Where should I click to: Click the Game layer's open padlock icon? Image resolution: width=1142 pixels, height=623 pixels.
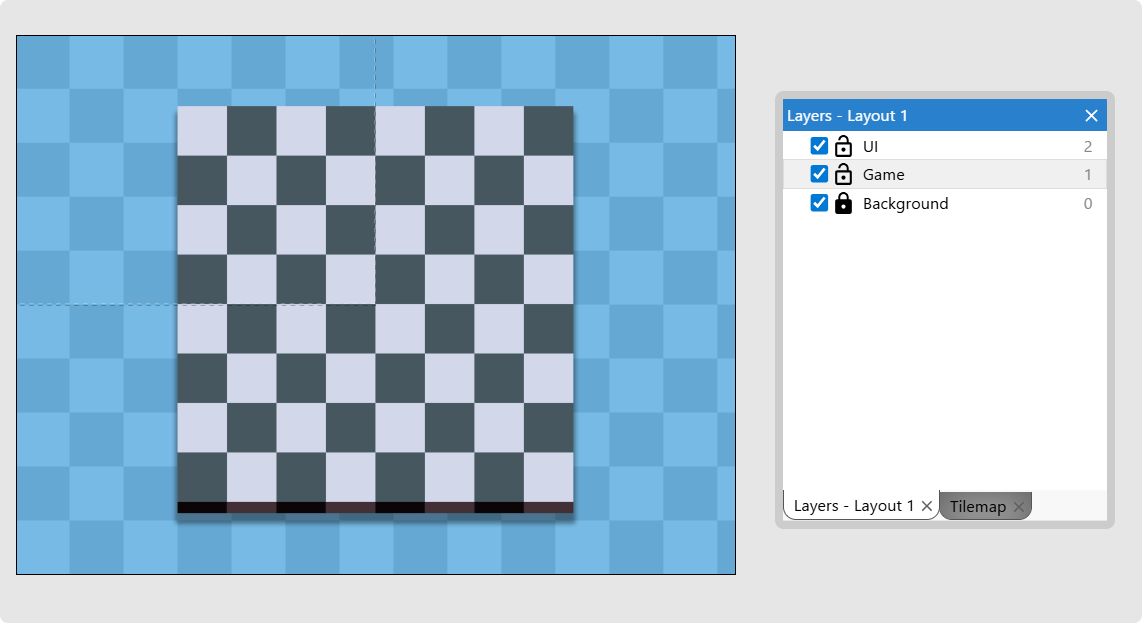pyautogui.click(x=843, y=174)
